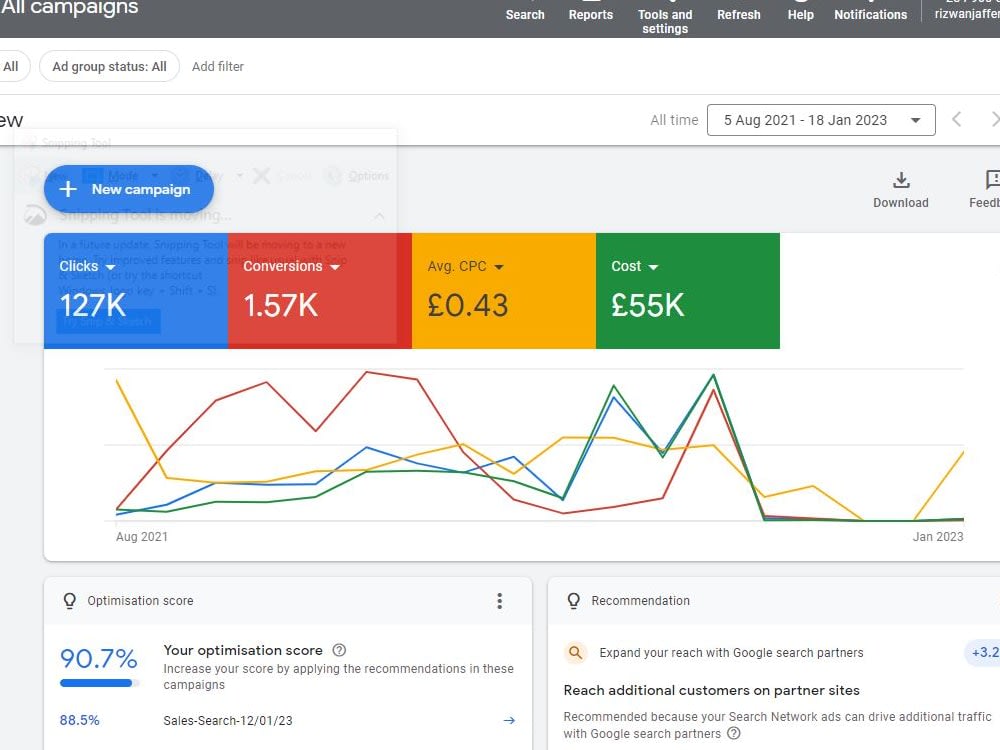The width and height of the screenshot is (1000, 750).
Task: Click the All campaigns title
Action: point(70,8)
